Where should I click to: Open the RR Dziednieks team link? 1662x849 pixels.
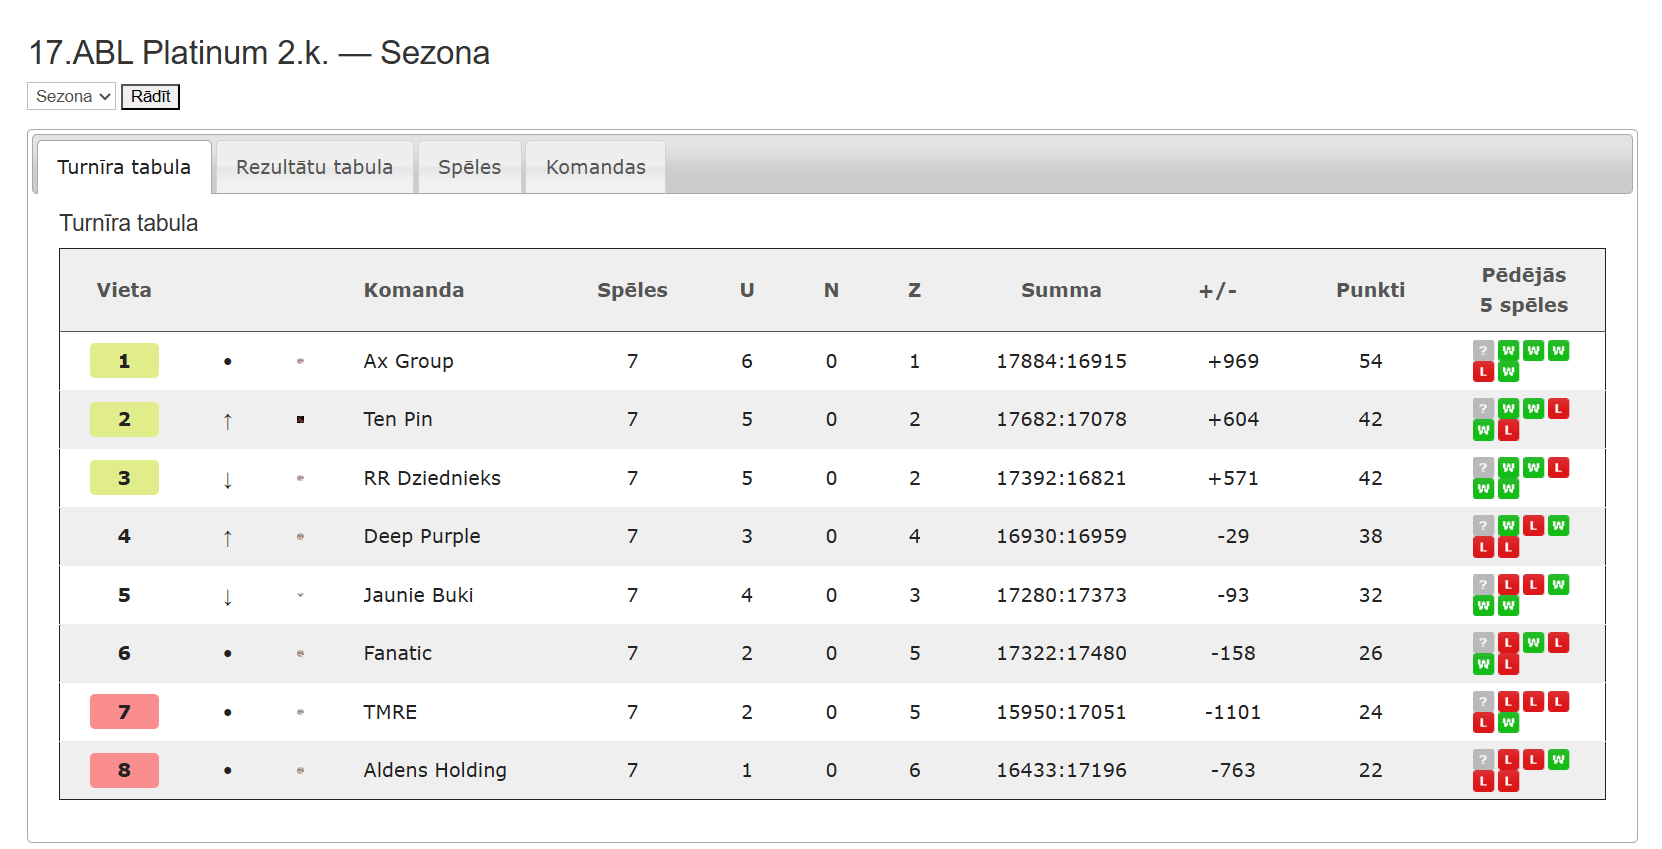click(432, 478)
